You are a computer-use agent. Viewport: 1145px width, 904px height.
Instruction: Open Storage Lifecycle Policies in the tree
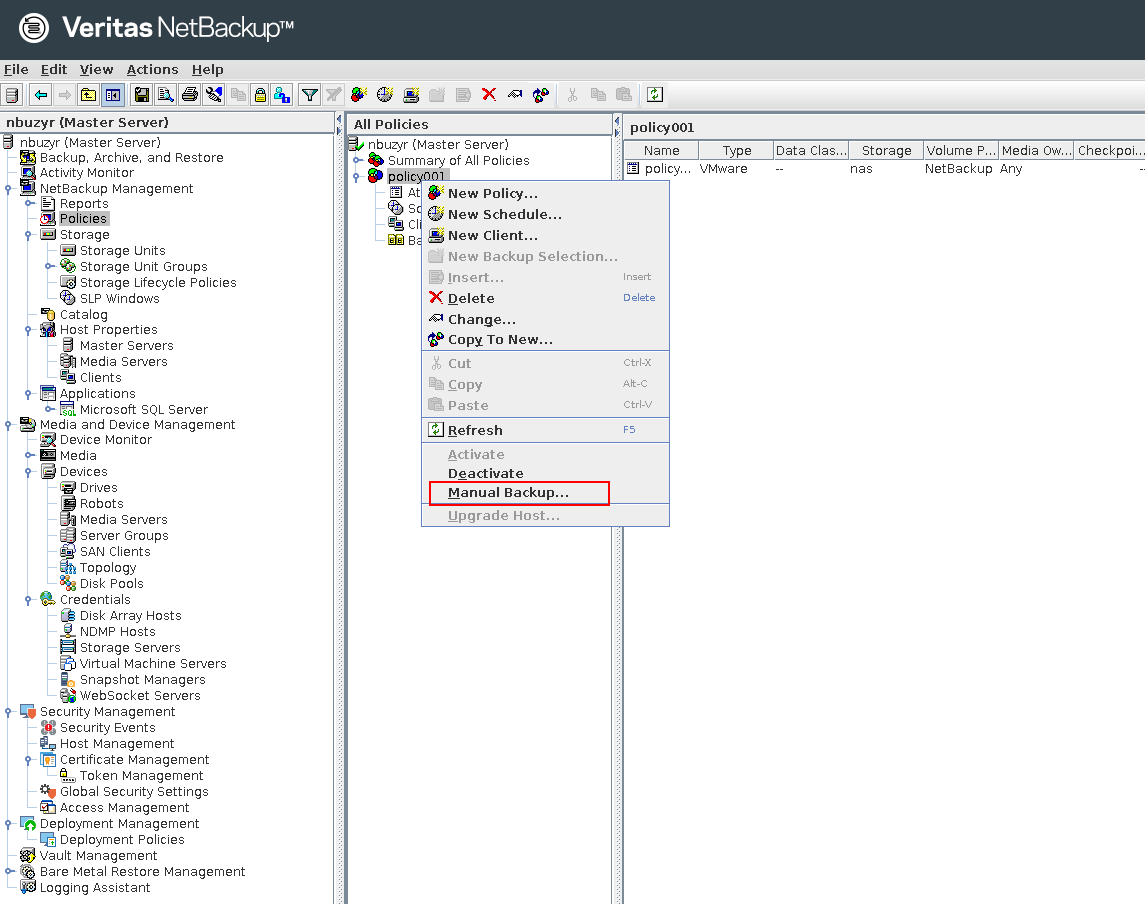pyautogui.click(x=158, y=283)
